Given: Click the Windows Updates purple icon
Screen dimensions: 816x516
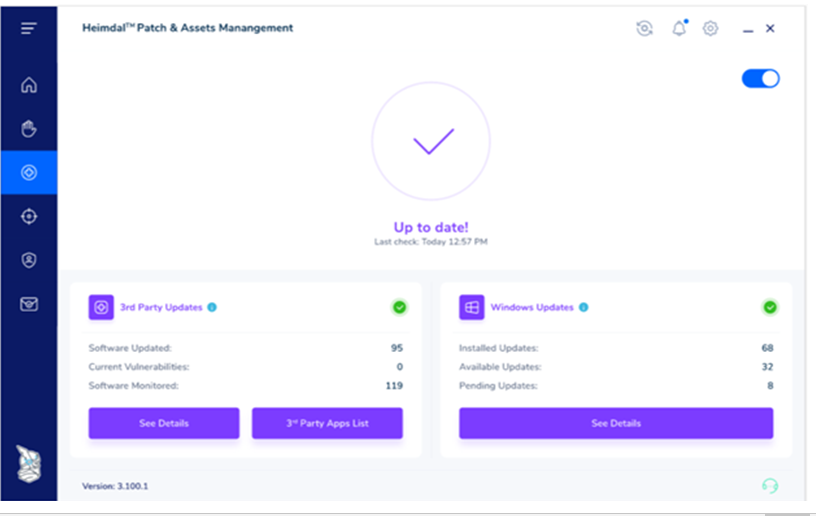Looking at the screenshot, I should 471,307.
